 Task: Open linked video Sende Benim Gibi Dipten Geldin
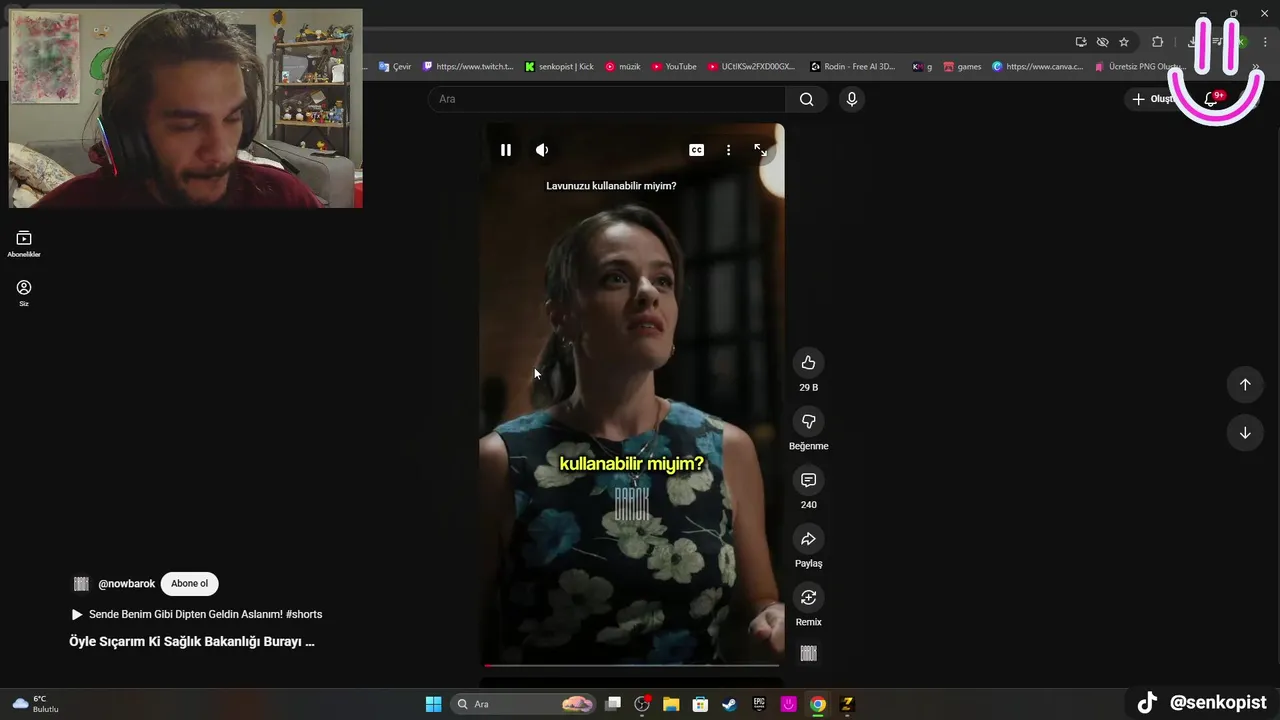pos(197,614)
